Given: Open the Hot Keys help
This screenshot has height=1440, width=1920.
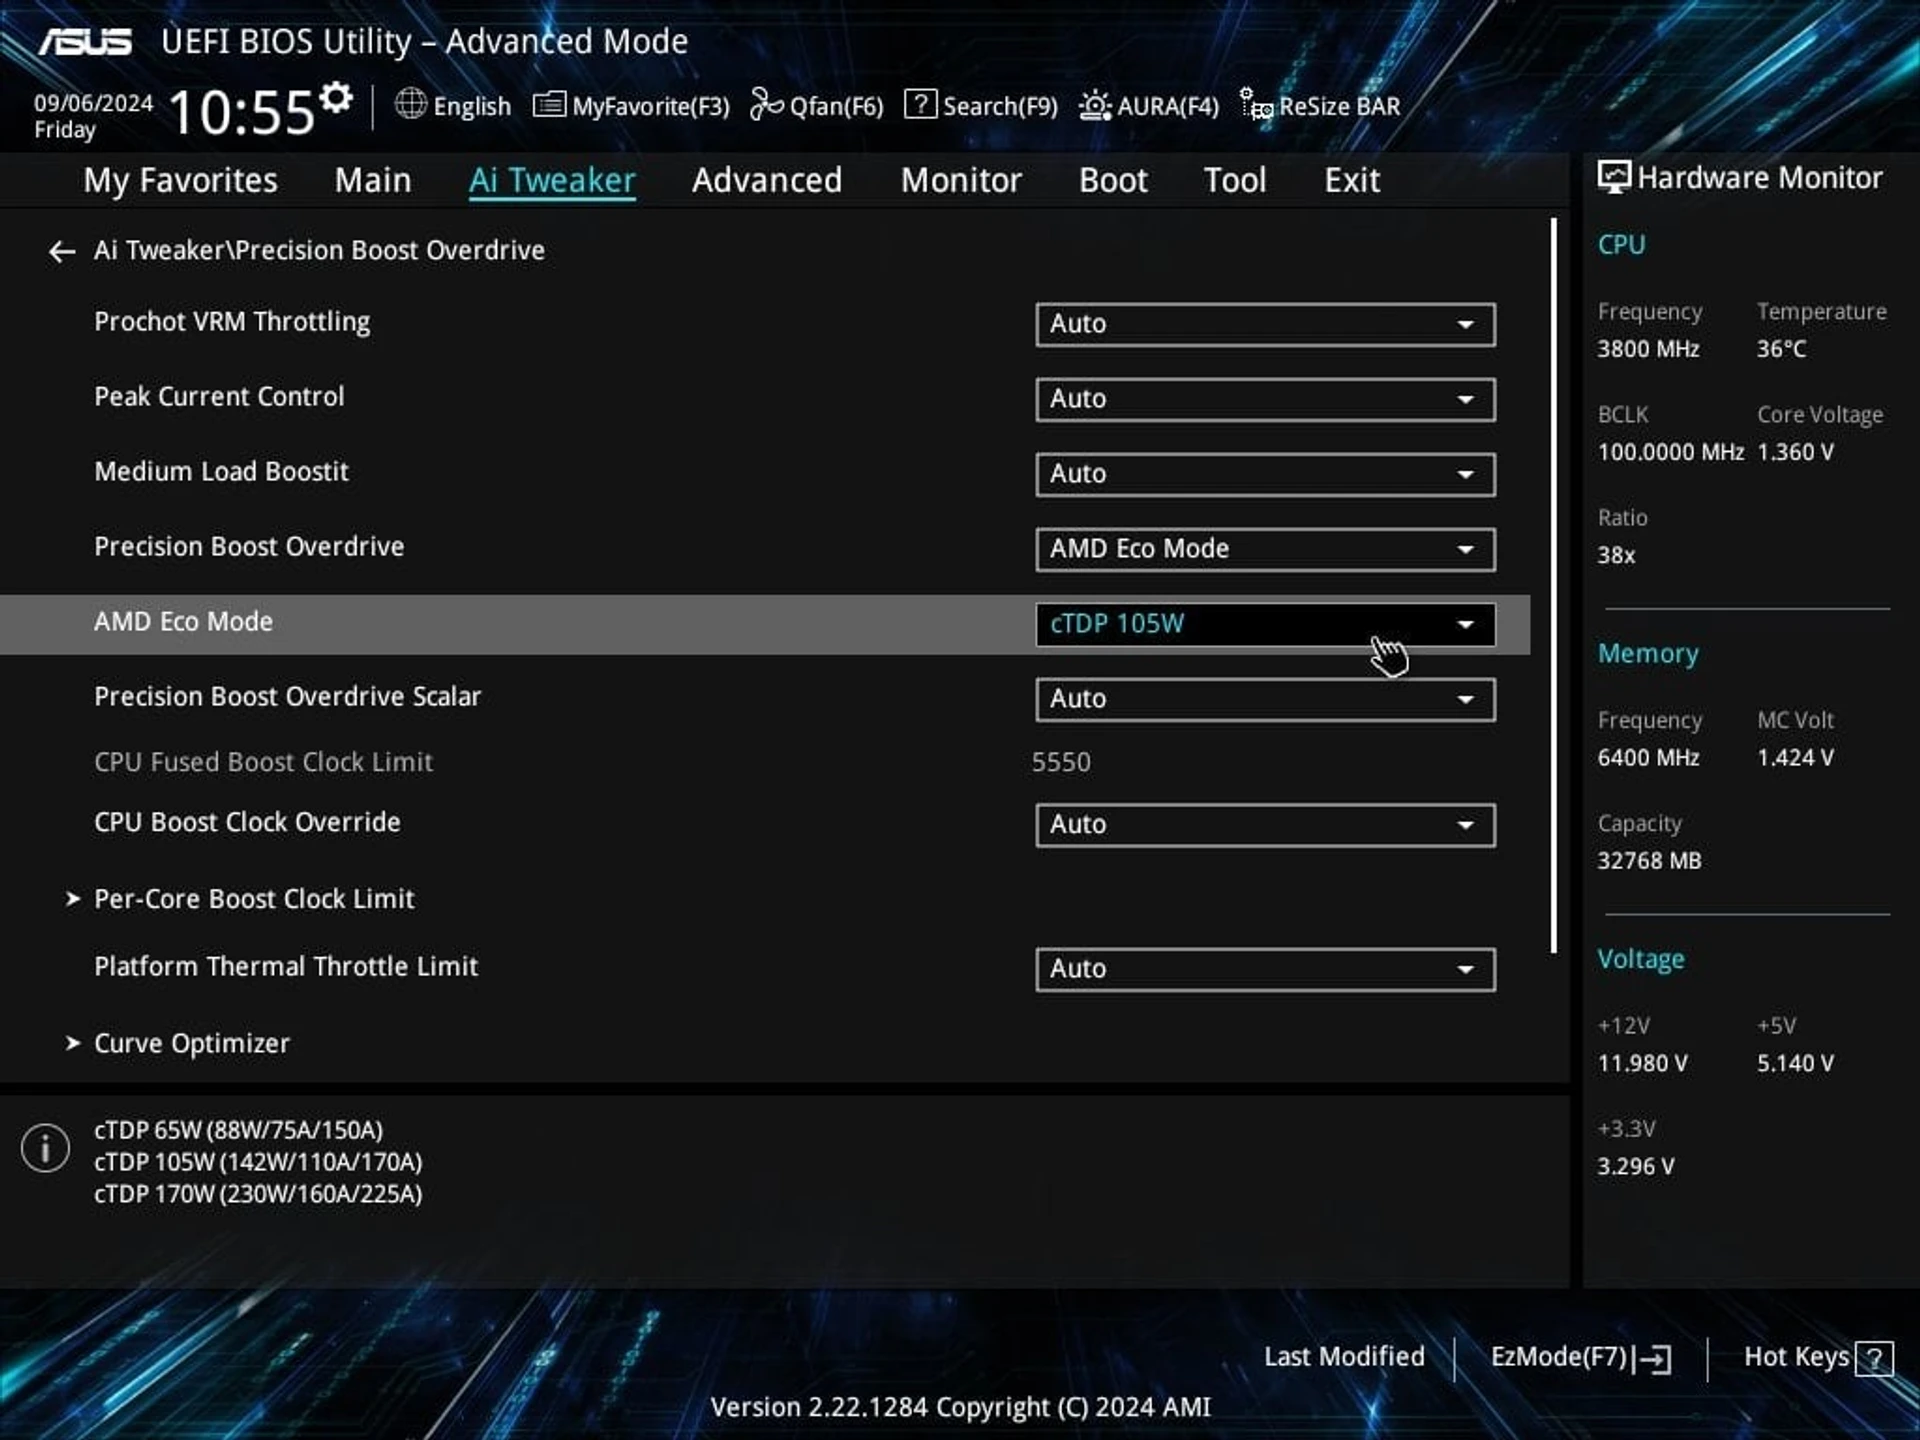Looking at the screenshot, I should click(x=1817, y=1358).
